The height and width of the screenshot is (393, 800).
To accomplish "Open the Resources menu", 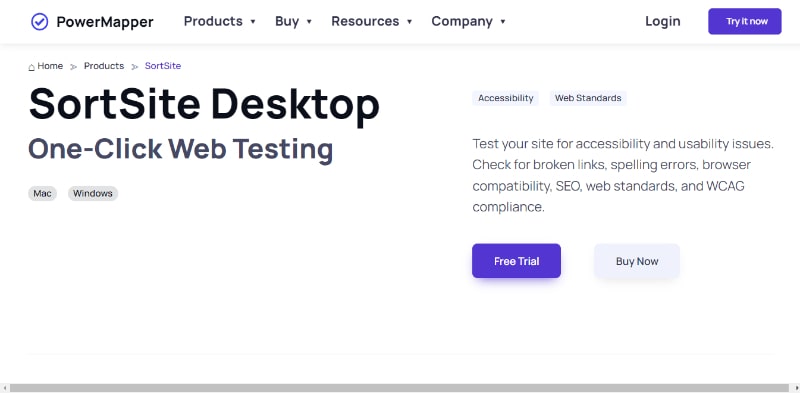I will (x=365, y=21).
